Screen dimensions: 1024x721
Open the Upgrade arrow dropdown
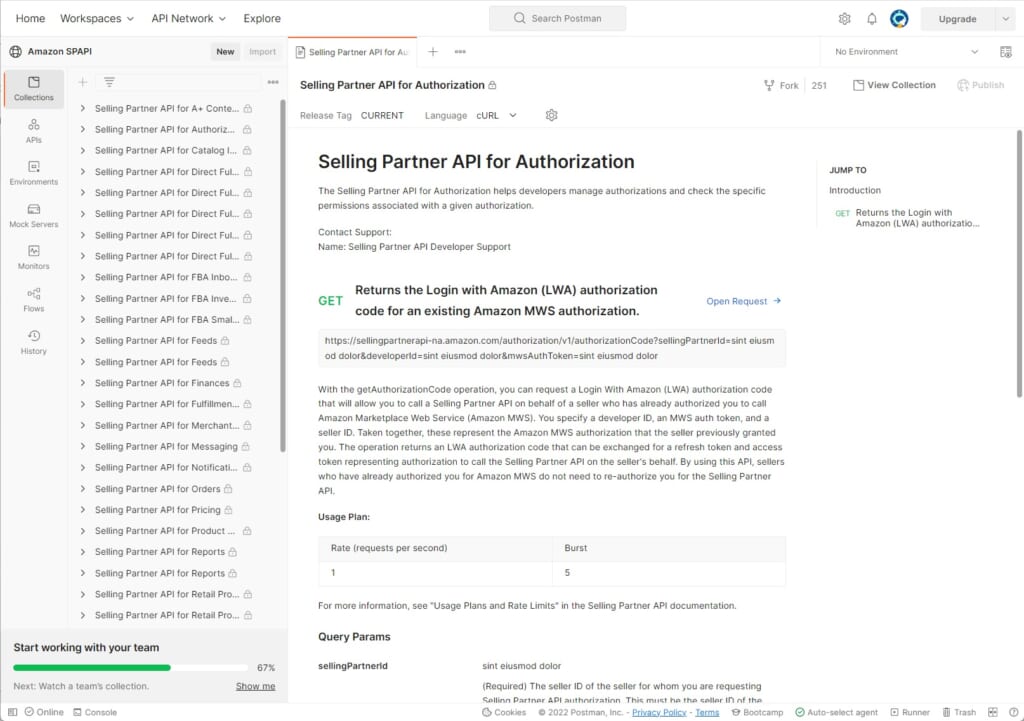1006,19
